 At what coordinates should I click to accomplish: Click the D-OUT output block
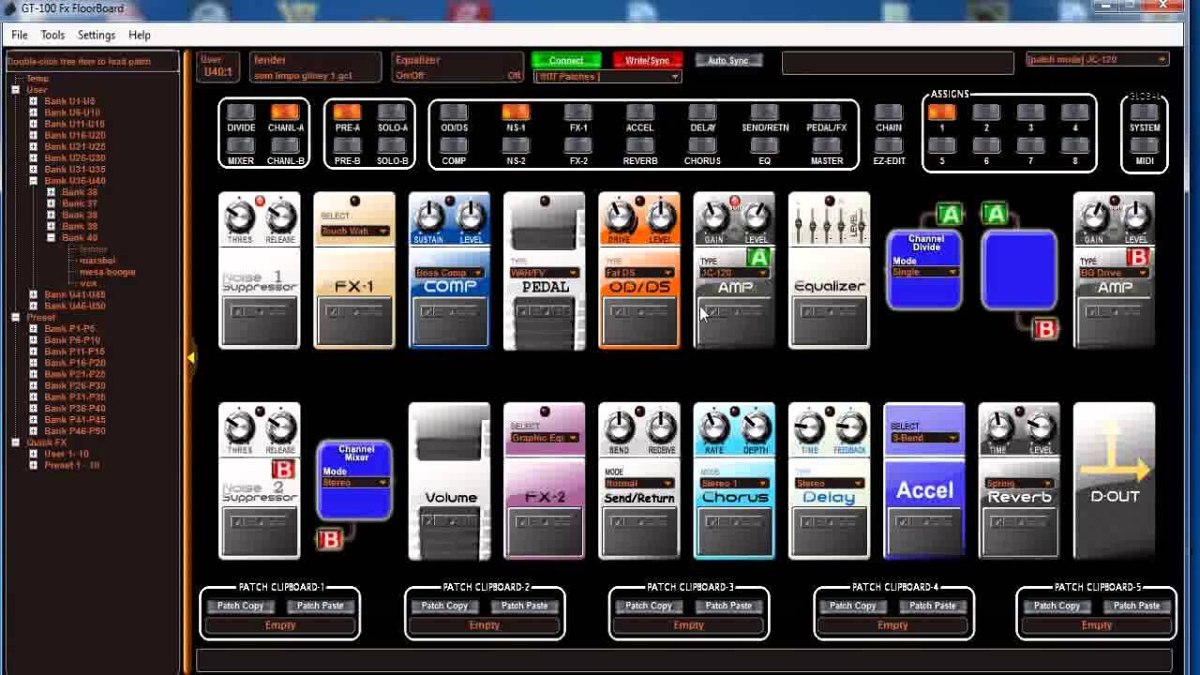[x=1114, y=480]
